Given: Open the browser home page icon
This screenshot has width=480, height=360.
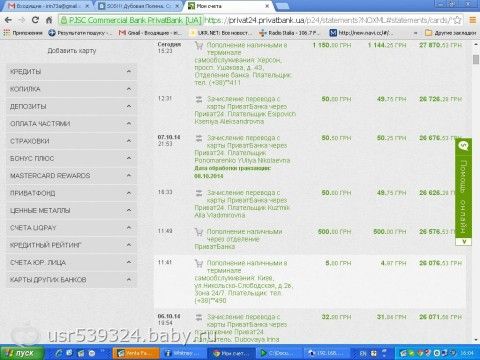Looking at the screenshot, I should (x=49, y=20).
